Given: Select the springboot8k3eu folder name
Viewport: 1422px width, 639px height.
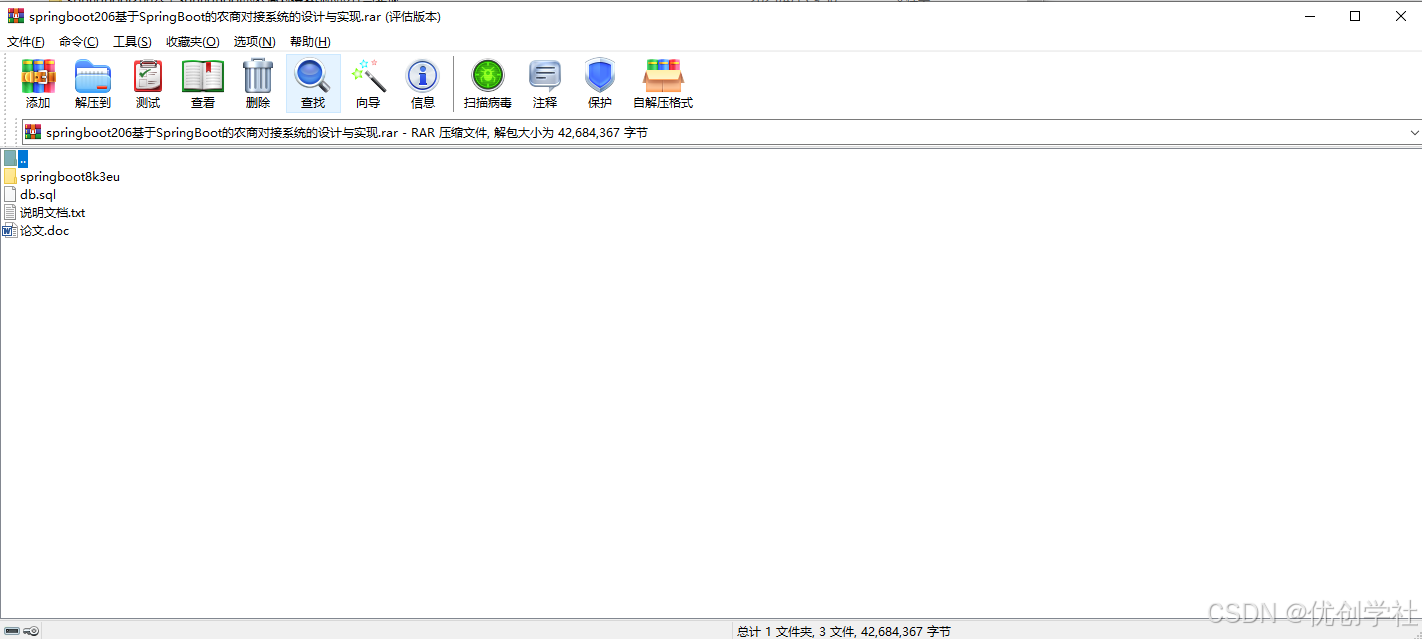Looking at the screenshot, I should point(70,177).
